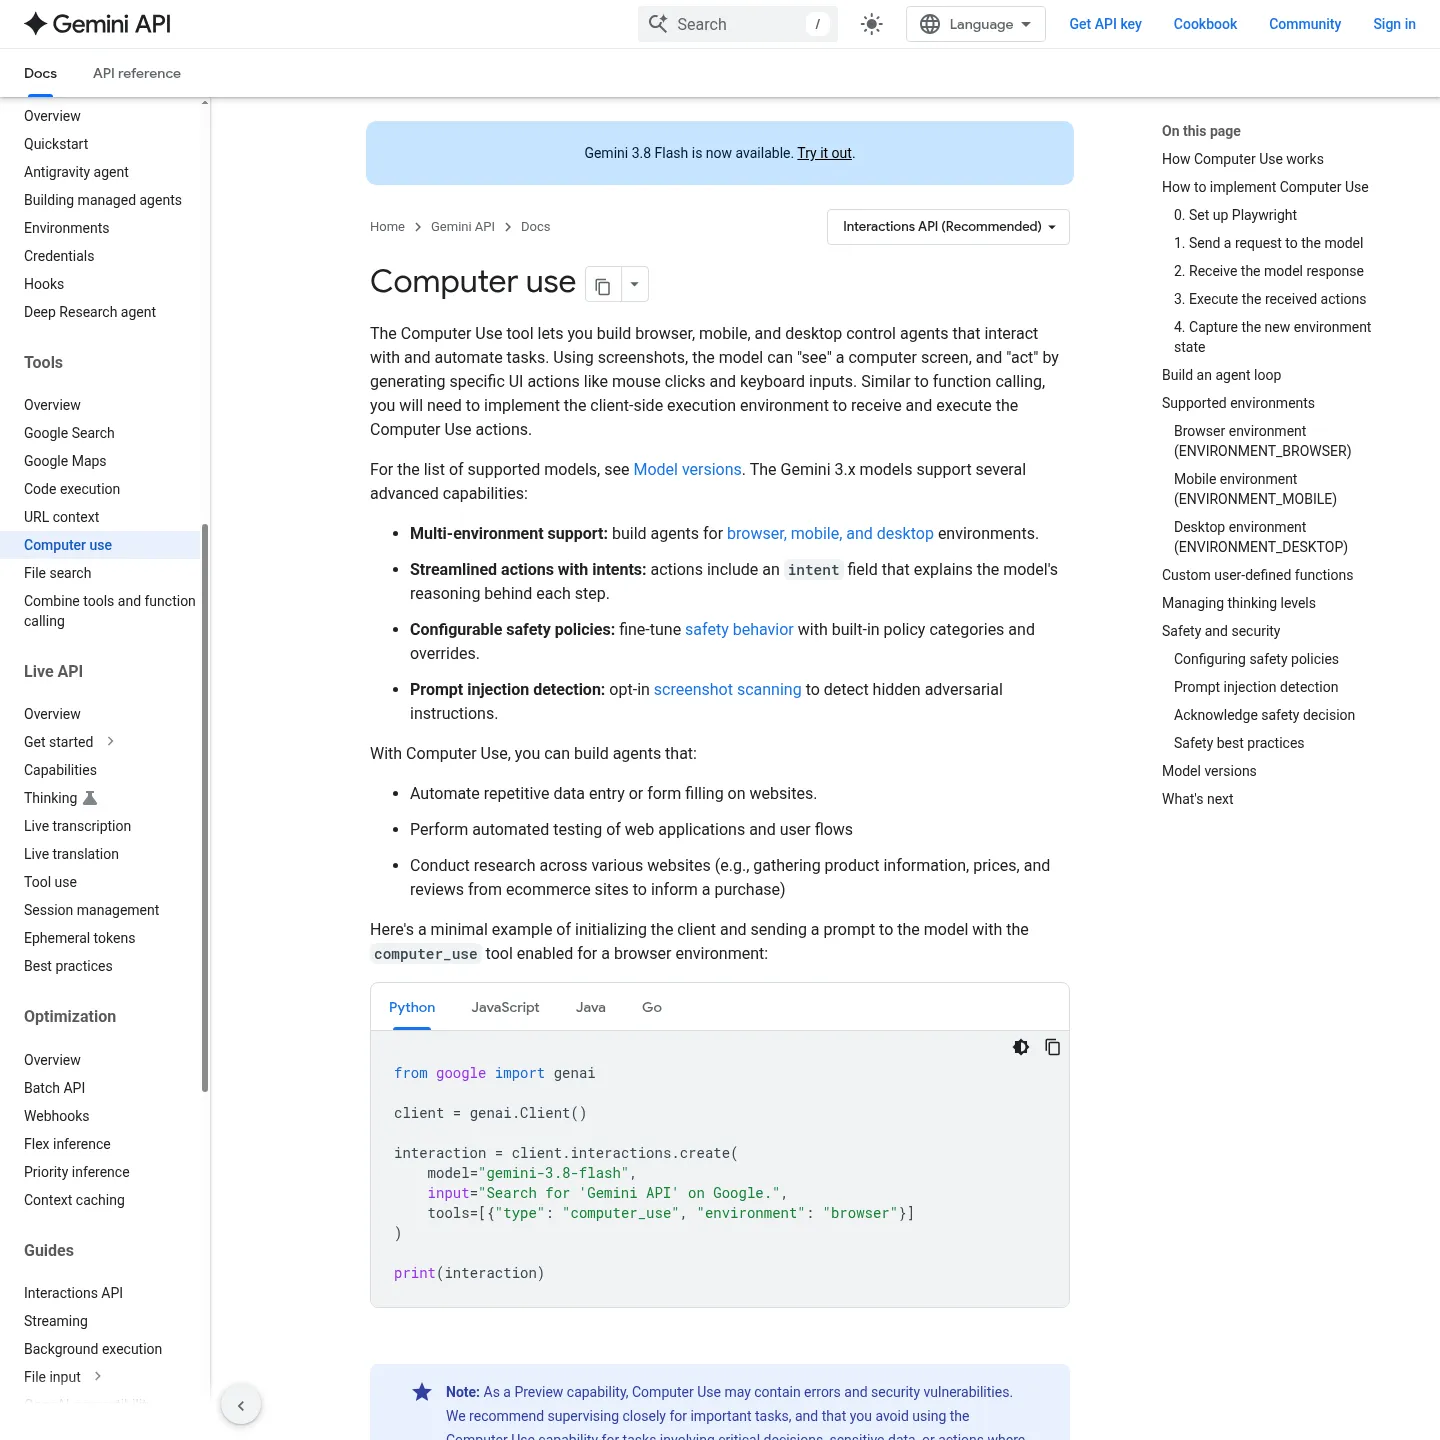This screenshot has height=1440, width=1440.
Task: Click the Try it out link
Action: tap(824, 153)
